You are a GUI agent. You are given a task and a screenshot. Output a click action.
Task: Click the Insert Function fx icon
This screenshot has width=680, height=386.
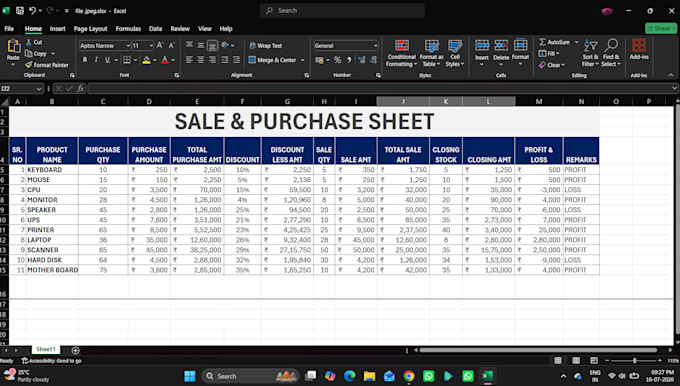pos(81,88)
